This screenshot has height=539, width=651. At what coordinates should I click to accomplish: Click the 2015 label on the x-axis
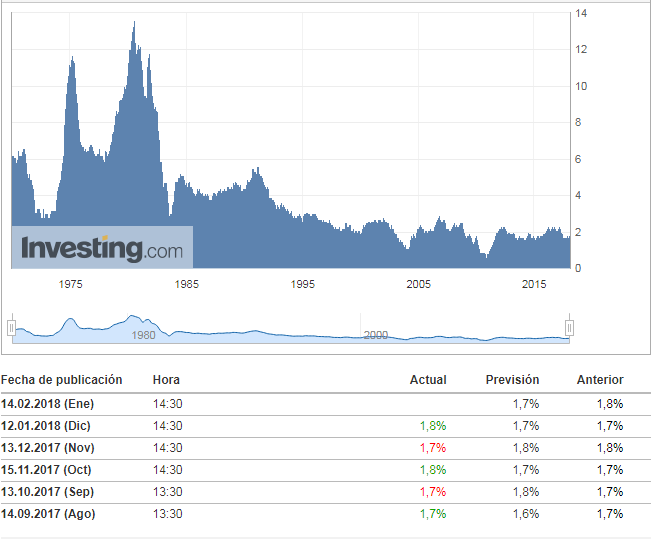pos(534,285)
